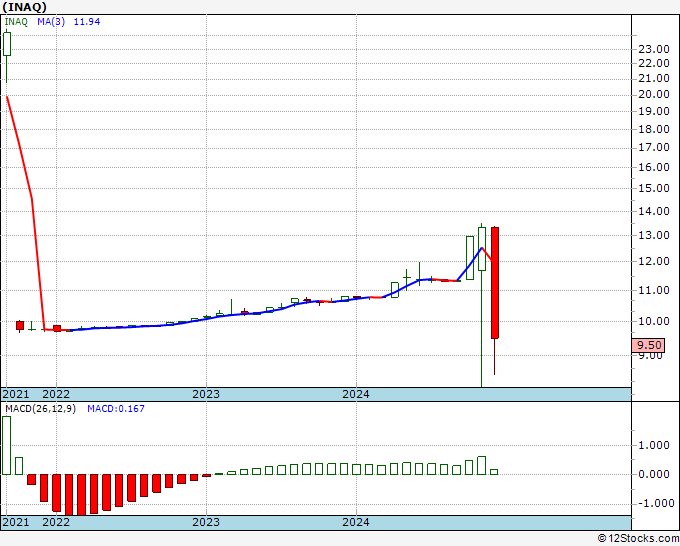Click the 15.00 price axis label

(654, 188)
